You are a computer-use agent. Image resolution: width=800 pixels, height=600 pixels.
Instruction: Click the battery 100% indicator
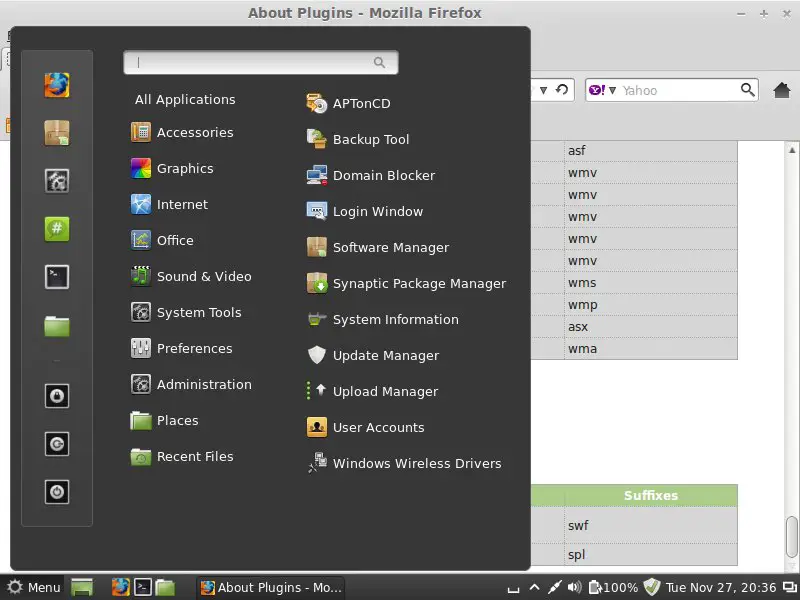pyautogui.click(x=613, y=588)
